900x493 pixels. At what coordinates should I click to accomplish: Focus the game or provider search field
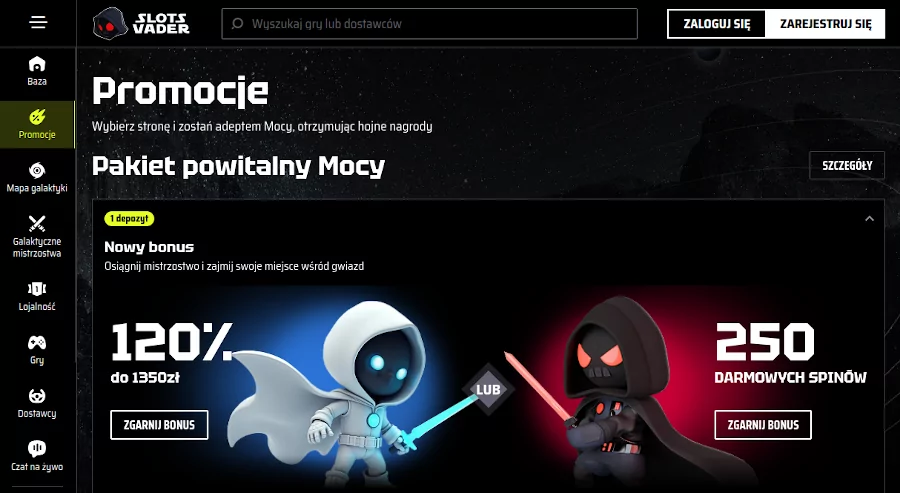click(429, 24)
